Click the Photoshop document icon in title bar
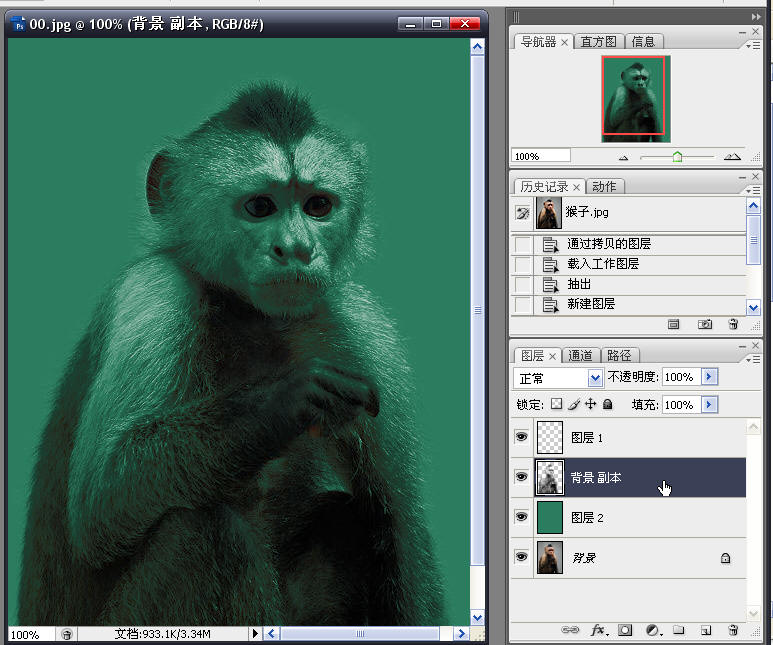The image size is (773, 645). tap(19, 24)
